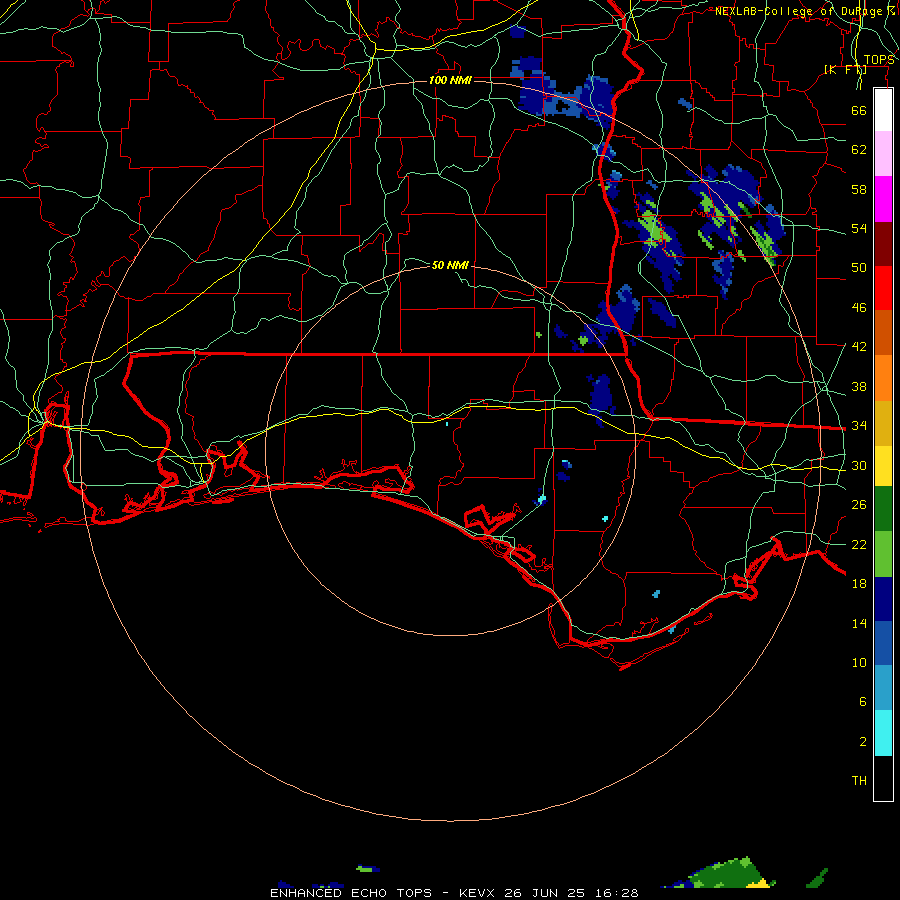Screen dimensions: 900x900
Task: Select the dark green legend swatch
Action: [883, 509]
